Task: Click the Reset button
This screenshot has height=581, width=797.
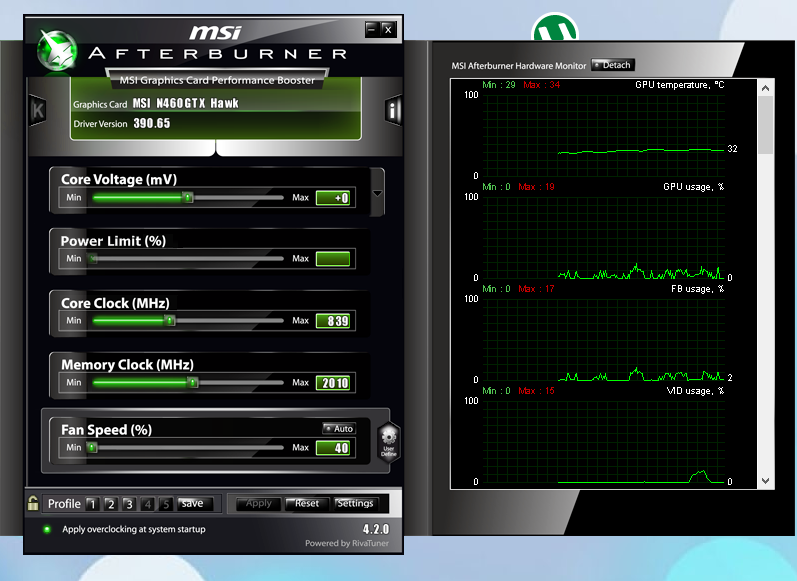Action: point(307,503)
